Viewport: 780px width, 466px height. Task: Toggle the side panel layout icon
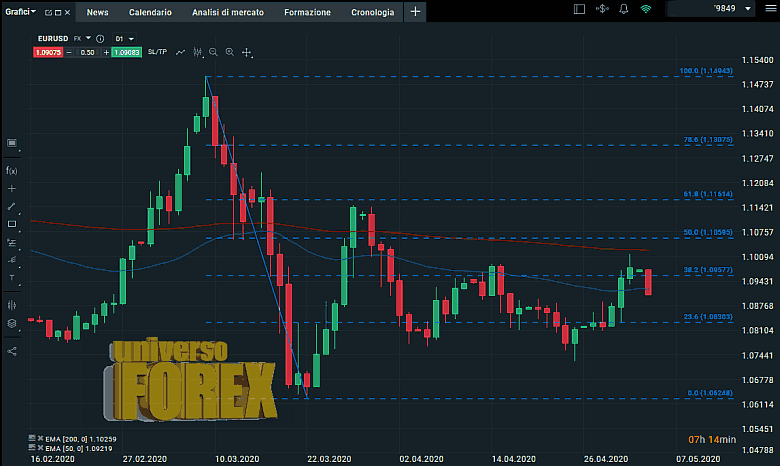[x=581, y=11]
